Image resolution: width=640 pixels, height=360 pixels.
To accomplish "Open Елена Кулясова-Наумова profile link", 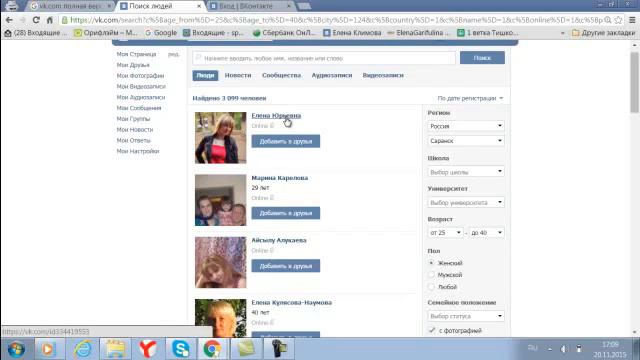I will coord(291,302).
